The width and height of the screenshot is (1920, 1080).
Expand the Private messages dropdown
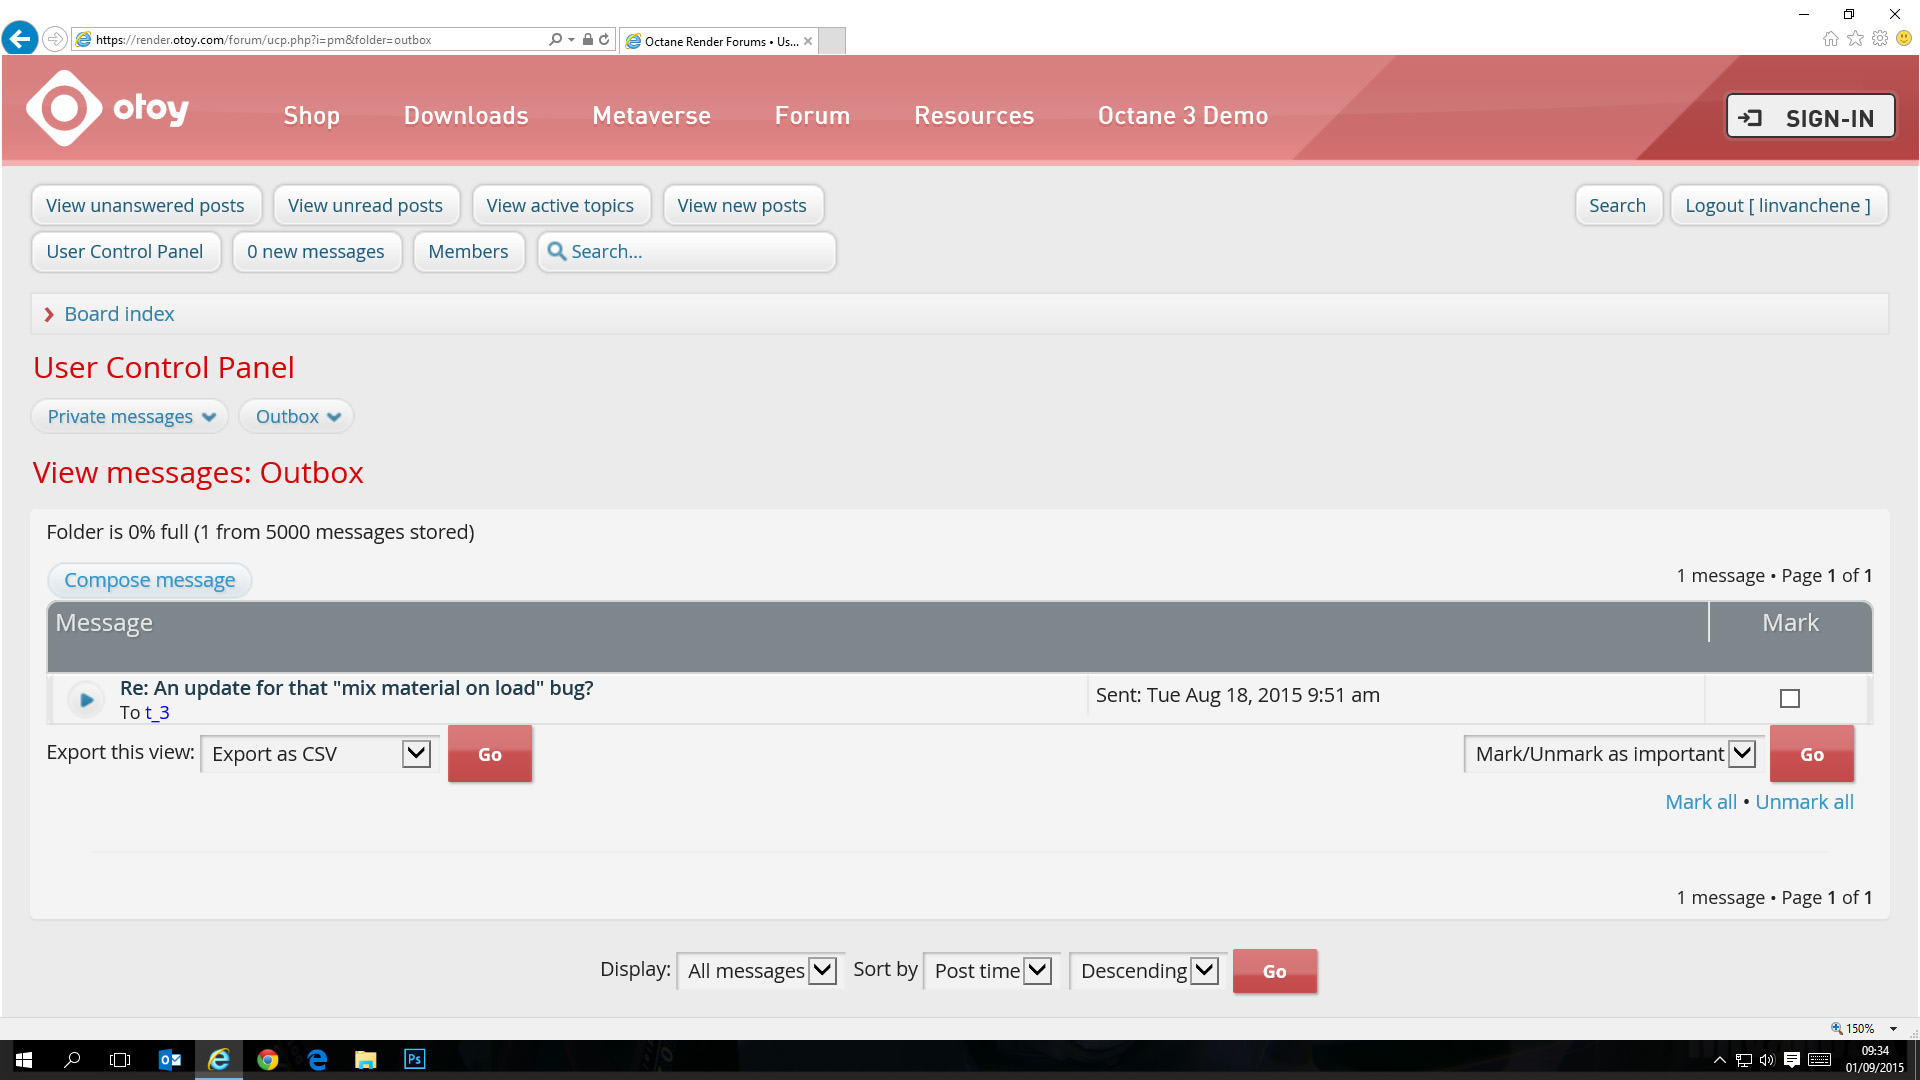pos(131,416)
